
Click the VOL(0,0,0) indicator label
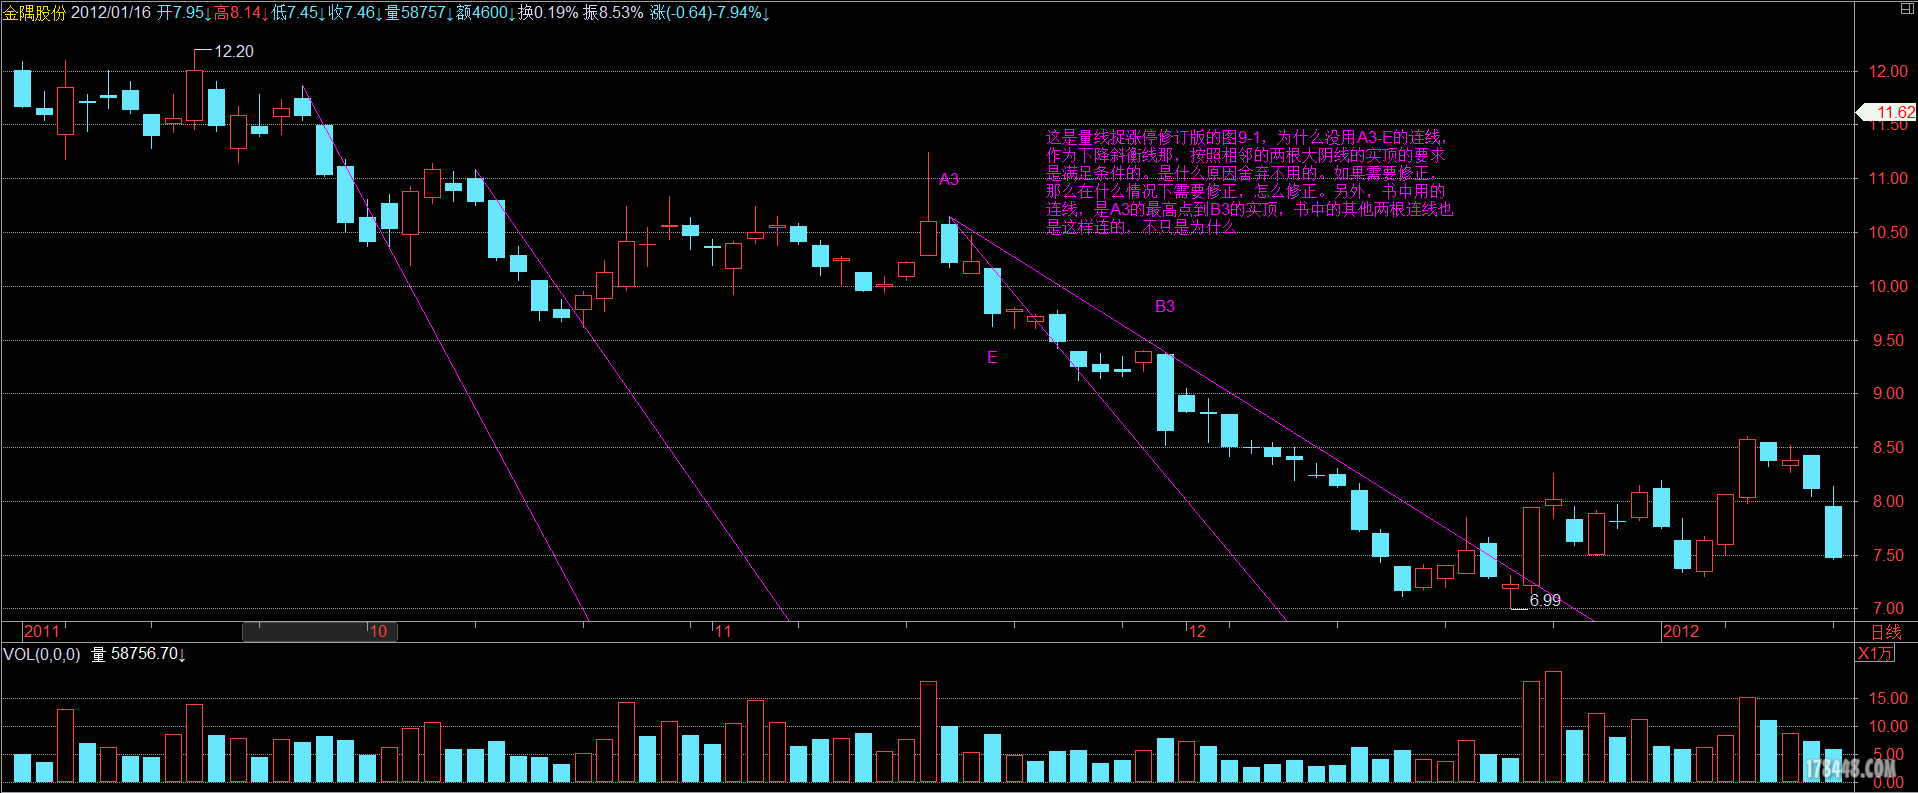click(42, 654)
